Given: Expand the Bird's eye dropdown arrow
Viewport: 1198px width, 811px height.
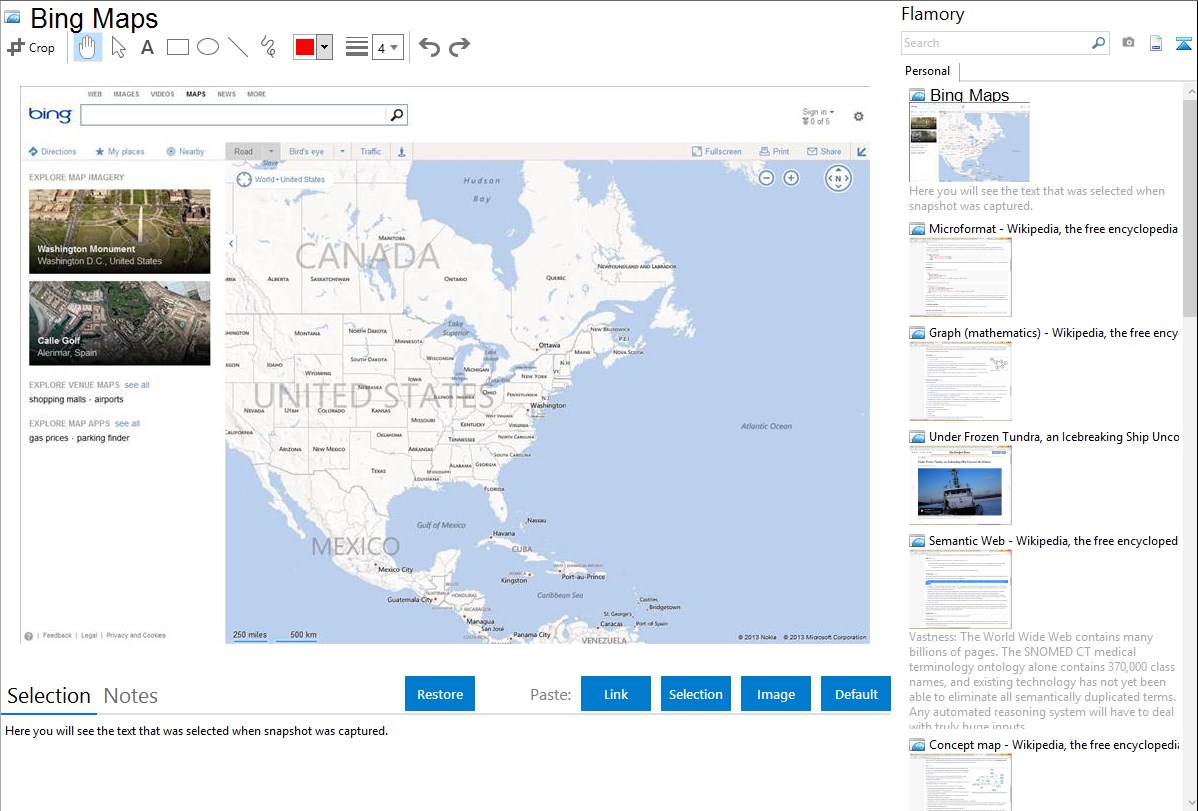Looking at the screenshot, I should [342, 151].
